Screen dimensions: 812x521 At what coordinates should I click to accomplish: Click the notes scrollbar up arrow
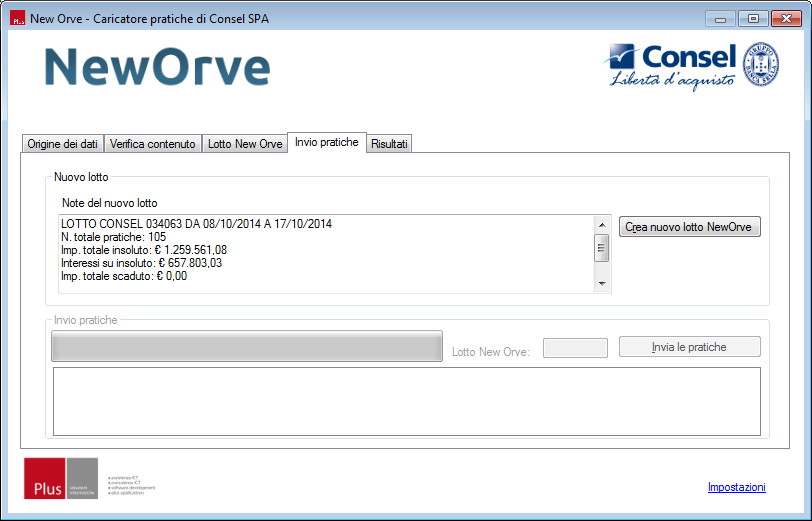[602, 225]
